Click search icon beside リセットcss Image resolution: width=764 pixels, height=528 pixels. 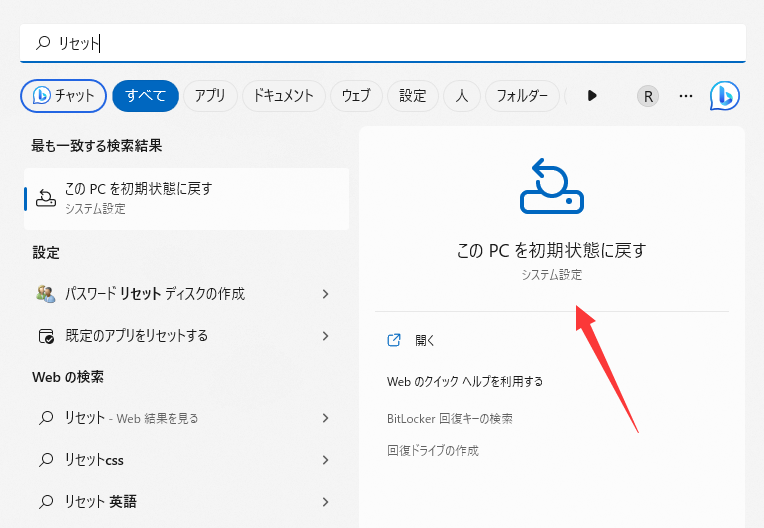(x=46, y=460)
